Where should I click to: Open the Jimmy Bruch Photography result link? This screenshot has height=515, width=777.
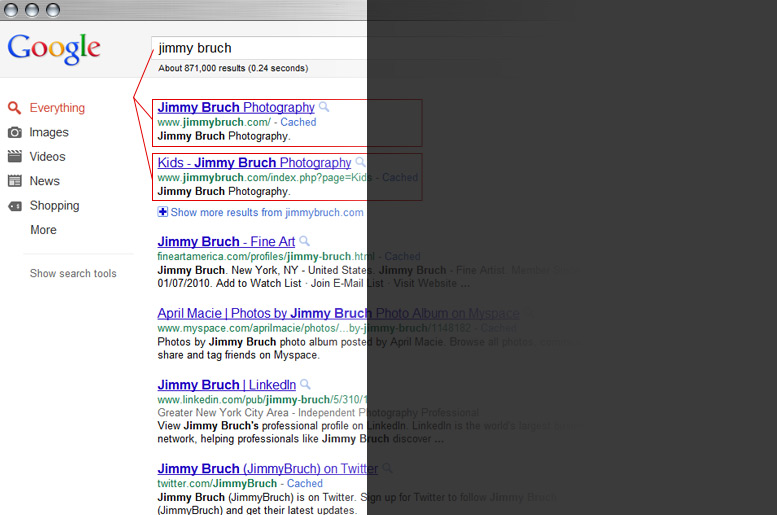point(236,108)
